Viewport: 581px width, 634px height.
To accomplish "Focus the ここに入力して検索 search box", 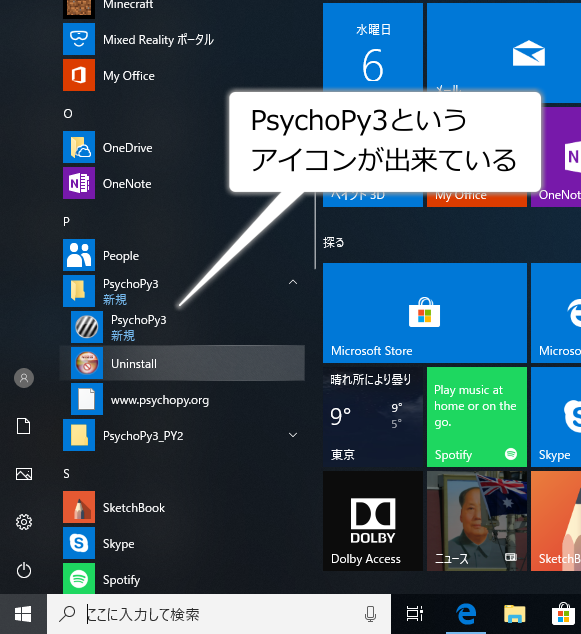I will 219,614.
